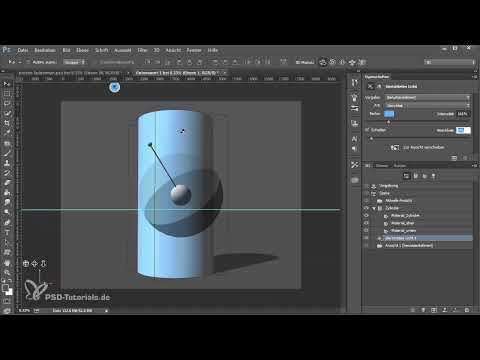
Task: Click the 3D scale mode icon in options bar
Action: [362, 62]
